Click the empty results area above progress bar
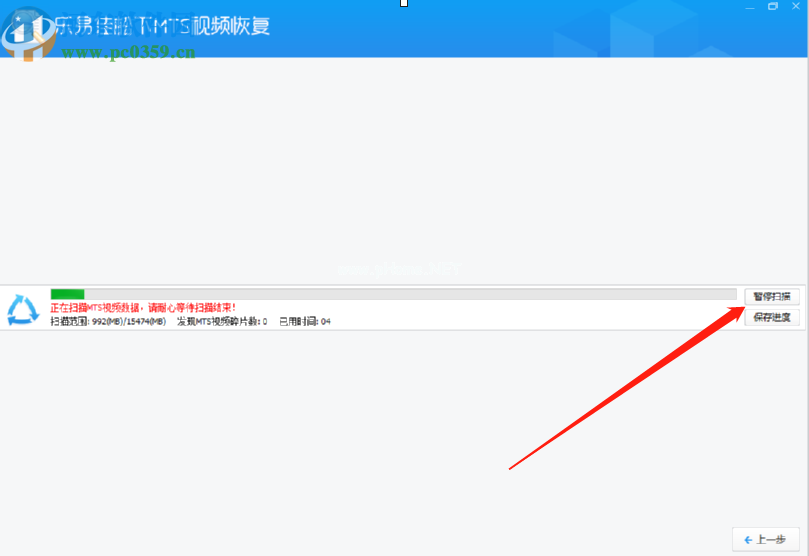Viewport: 809px width, 556px height. (400, 170)
